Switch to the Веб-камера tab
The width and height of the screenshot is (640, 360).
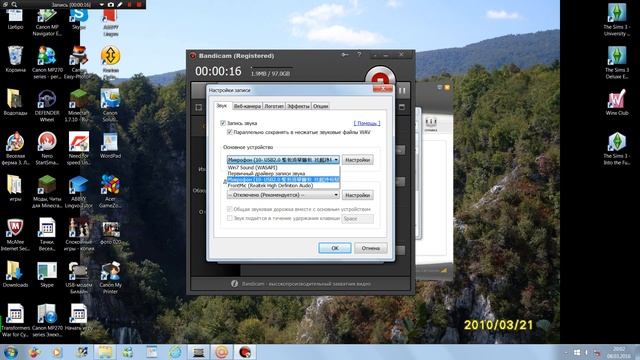click(x=247, y=106)
